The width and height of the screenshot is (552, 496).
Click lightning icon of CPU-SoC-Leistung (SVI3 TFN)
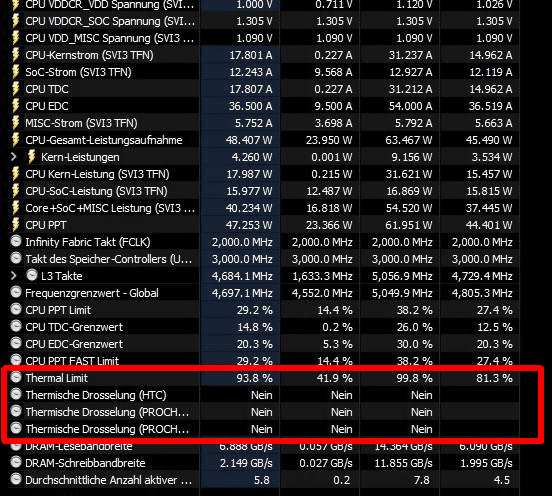pyautogui.click(x=15, y=191)
